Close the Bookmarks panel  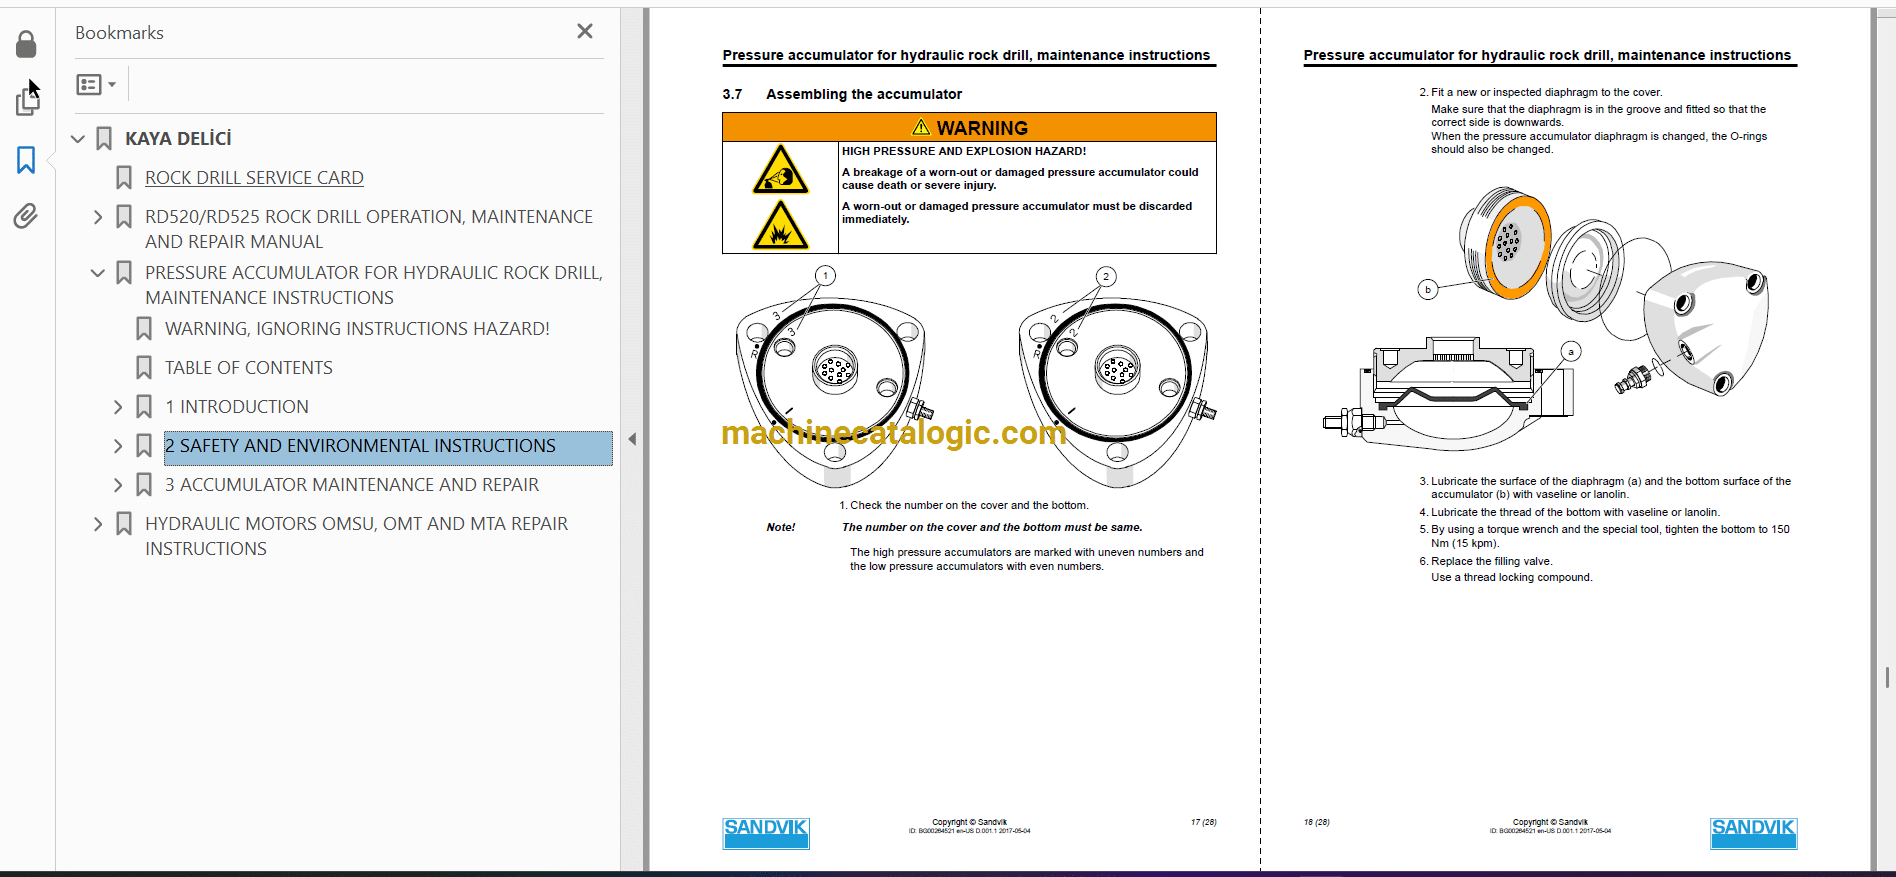click(x=585, y=31)
